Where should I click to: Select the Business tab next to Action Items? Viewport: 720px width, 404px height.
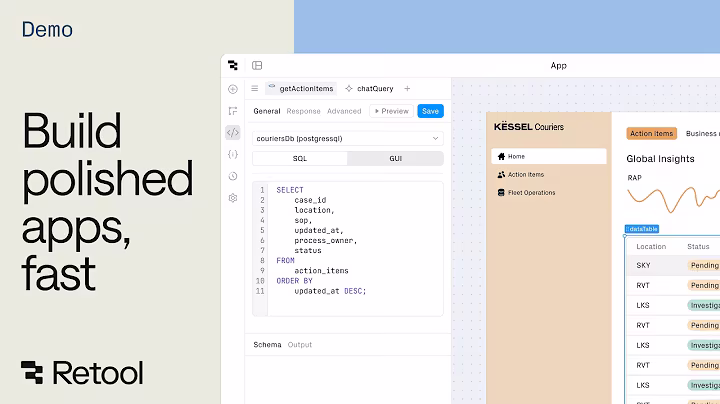point(703,134)
